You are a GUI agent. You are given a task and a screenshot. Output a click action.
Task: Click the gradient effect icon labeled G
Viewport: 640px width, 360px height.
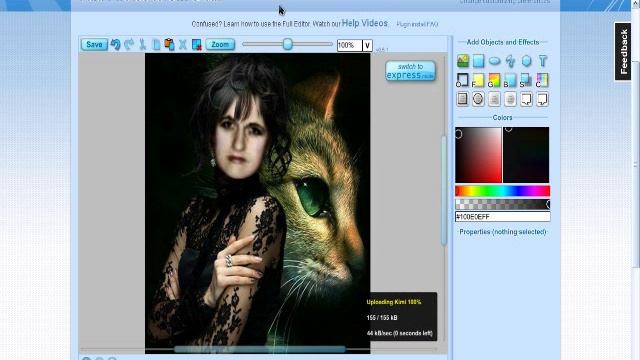pyautogui.click(x=494, y=80)
